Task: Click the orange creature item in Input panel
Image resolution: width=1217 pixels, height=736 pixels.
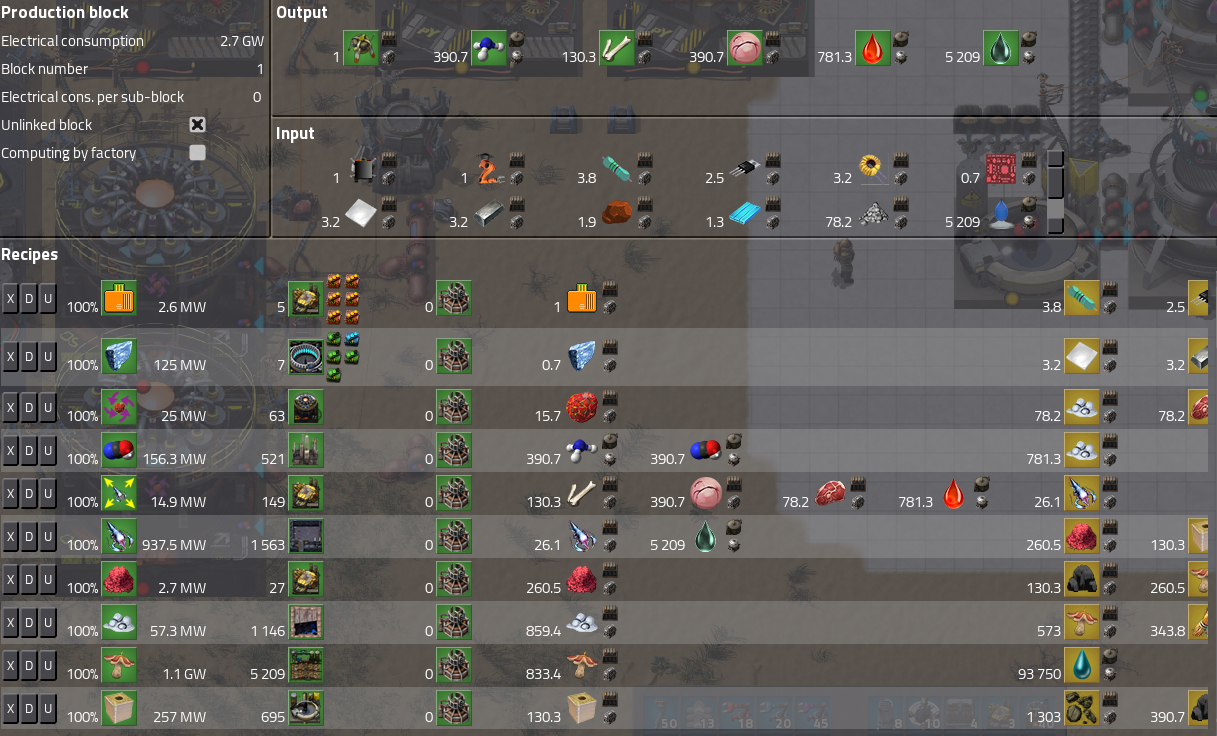Action: (490, 169)
